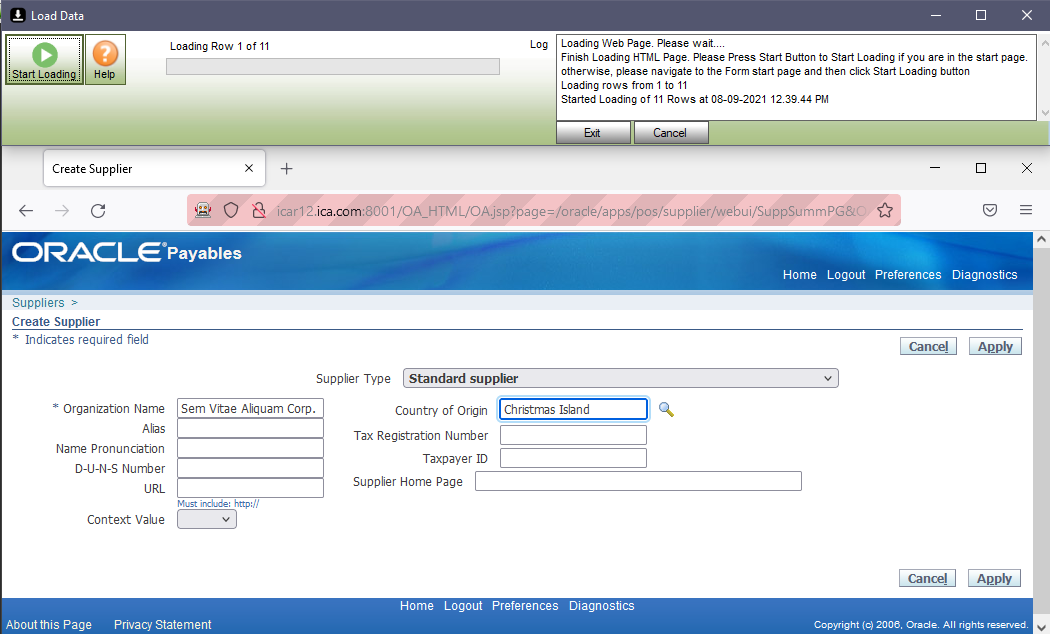Click the Supplier Home Page field

(638, 481)
